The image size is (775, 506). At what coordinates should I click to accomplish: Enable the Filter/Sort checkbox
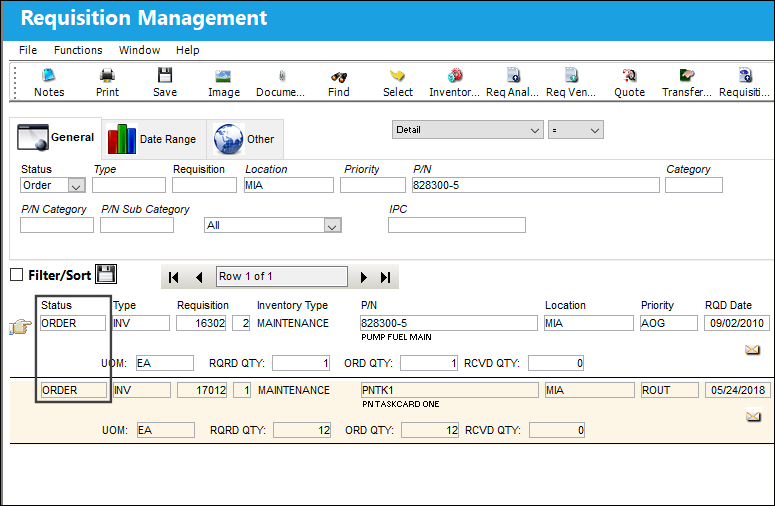[x=16, y=275]
